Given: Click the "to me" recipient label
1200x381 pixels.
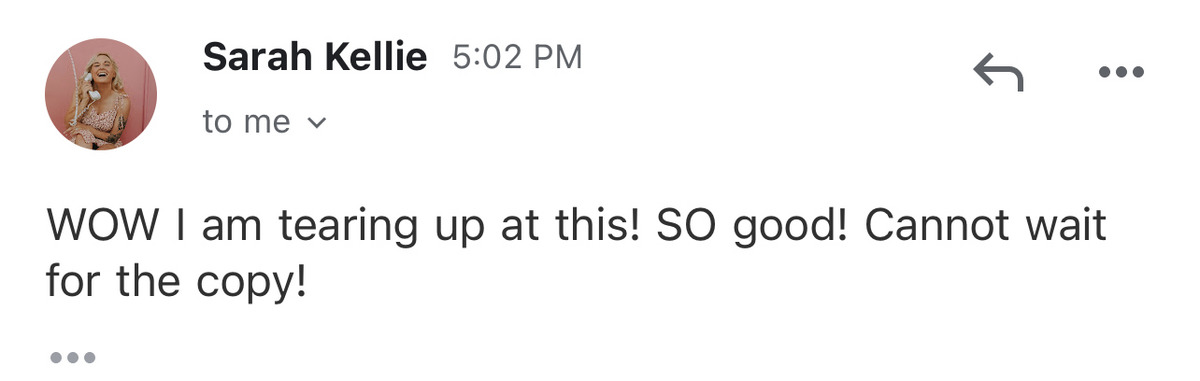Looking at the screenshot, I should 246,122.
